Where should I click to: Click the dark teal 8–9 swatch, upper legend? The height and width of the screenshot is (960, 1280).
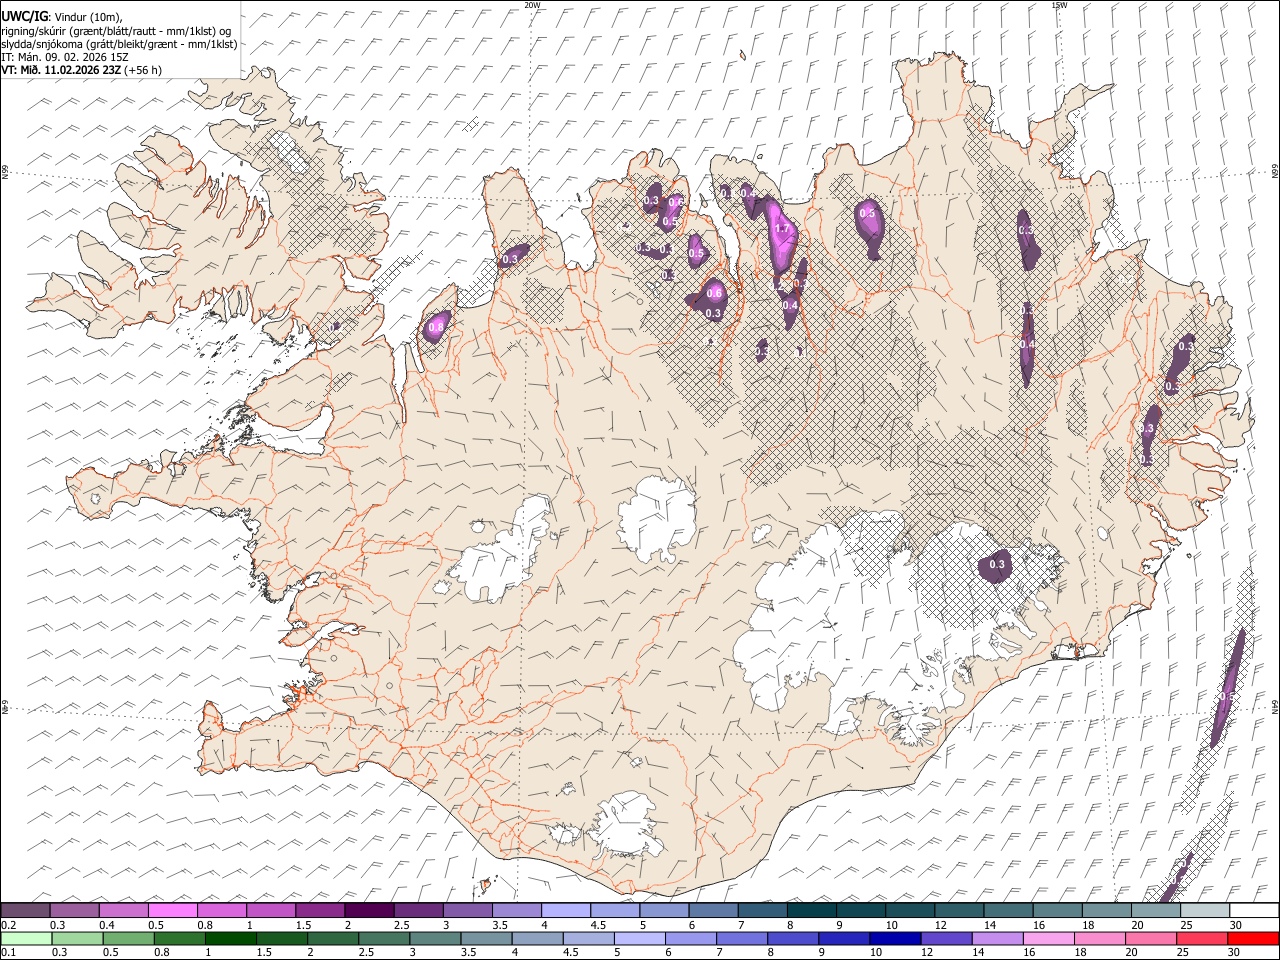812,910
